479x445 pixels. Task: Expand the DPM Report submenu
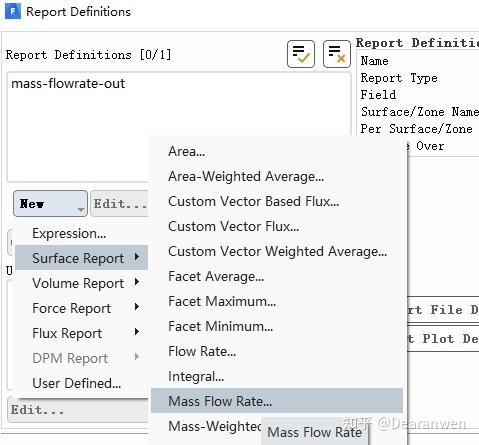81,358
